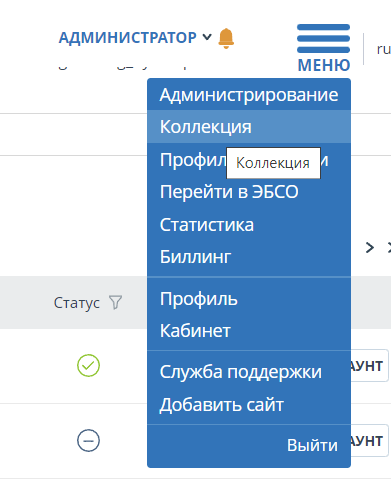Screen dimensions: 391x480
Task: Click the minus circle status icon
Action: pos(88,441)
